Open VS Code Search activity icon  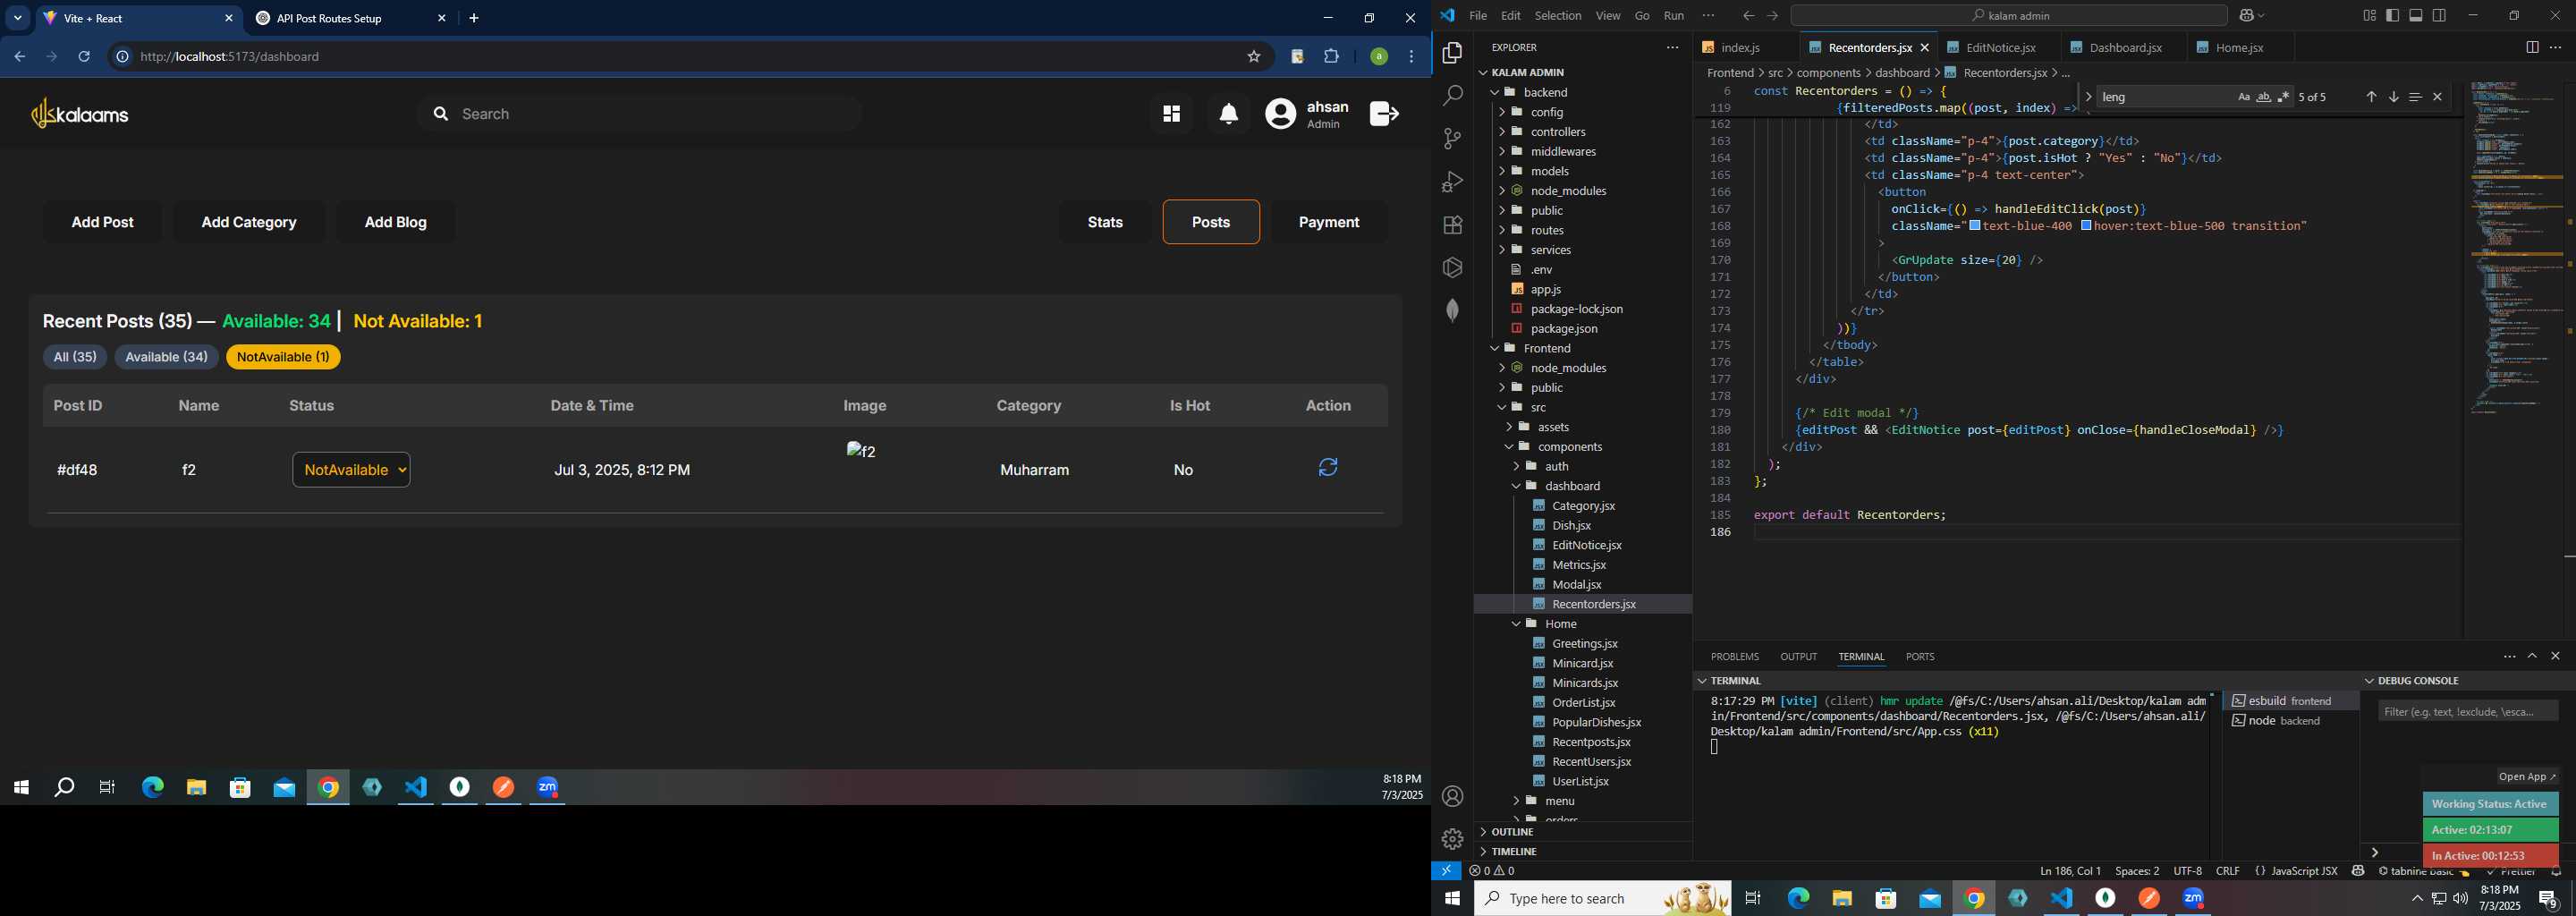1452,96
